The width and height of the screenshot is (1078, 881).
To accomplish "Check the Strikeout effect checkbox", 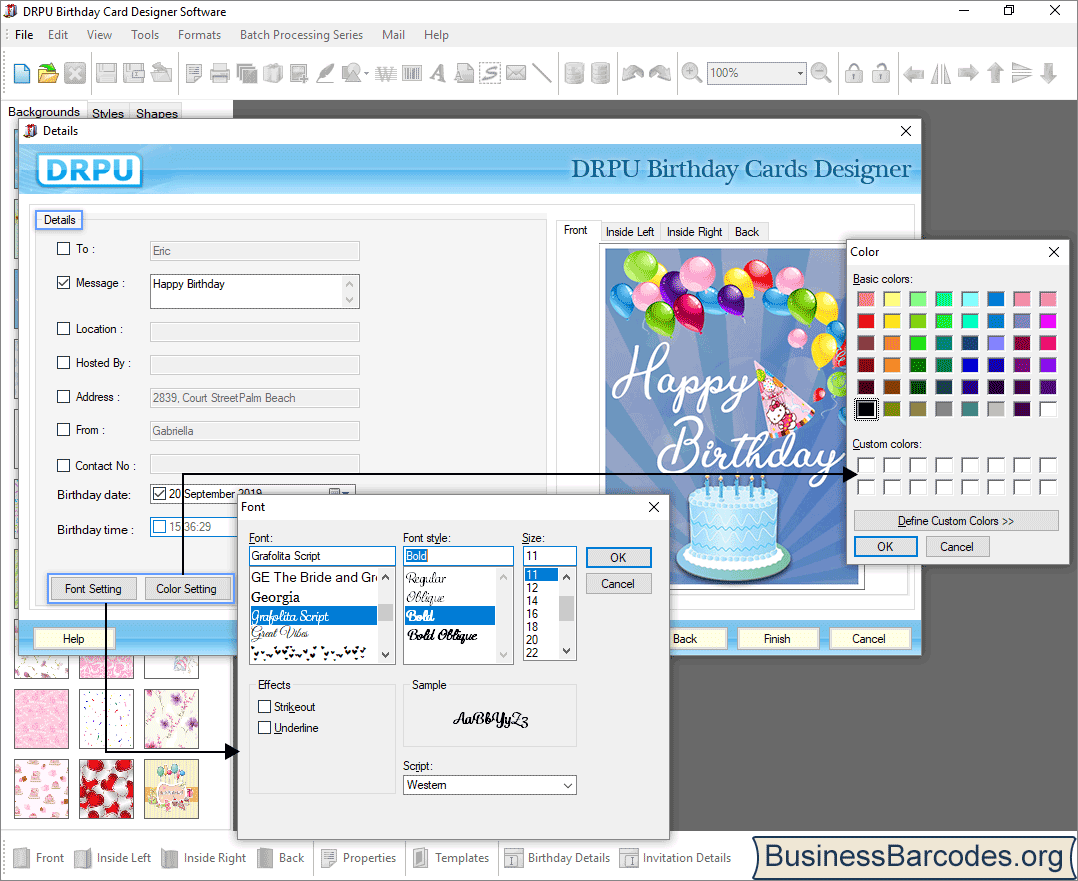I will click(x=264, y=706).
